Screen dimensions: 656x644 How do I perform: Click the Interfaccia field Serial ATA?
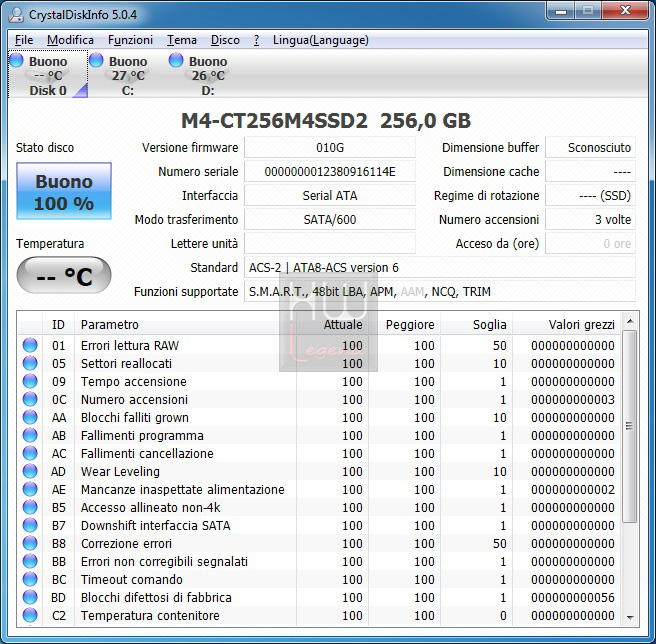point(330,195)
